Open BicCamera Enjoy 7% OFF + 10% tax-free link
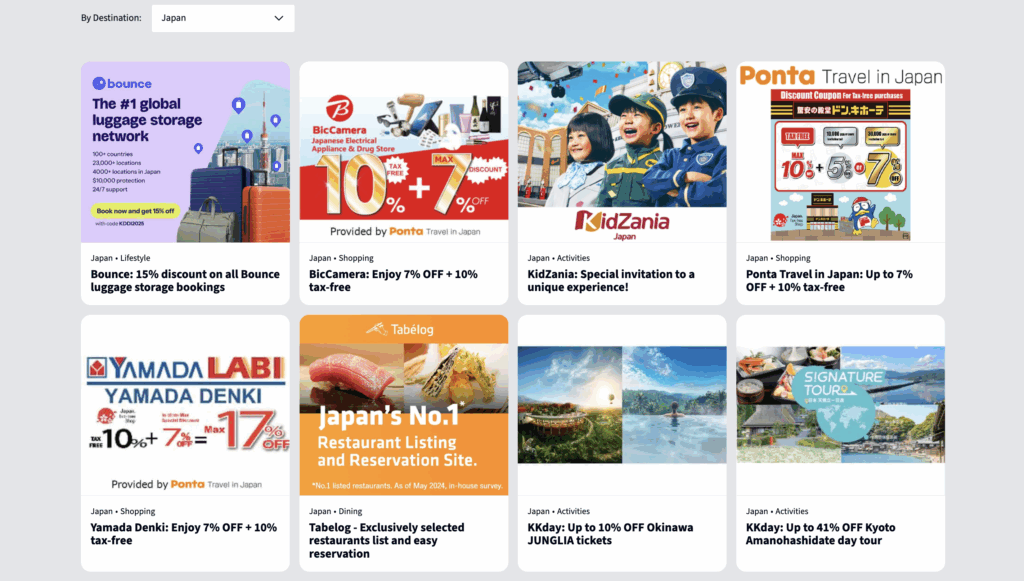Viewport: 1024px width, 581px height. (393, 281)
